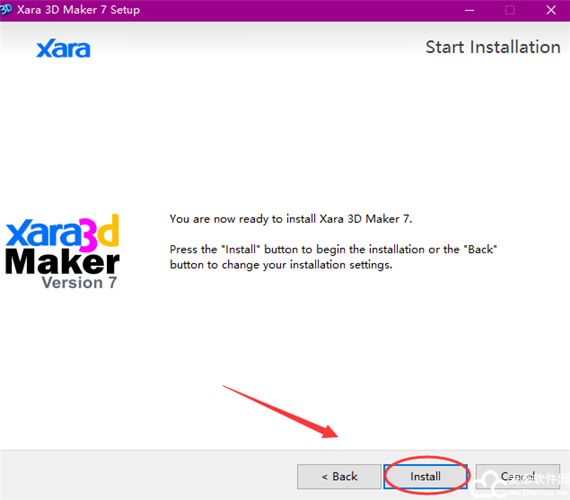The image size is (570, 500).
Task: Click the Start Installation heading
Action: [493, 47]
